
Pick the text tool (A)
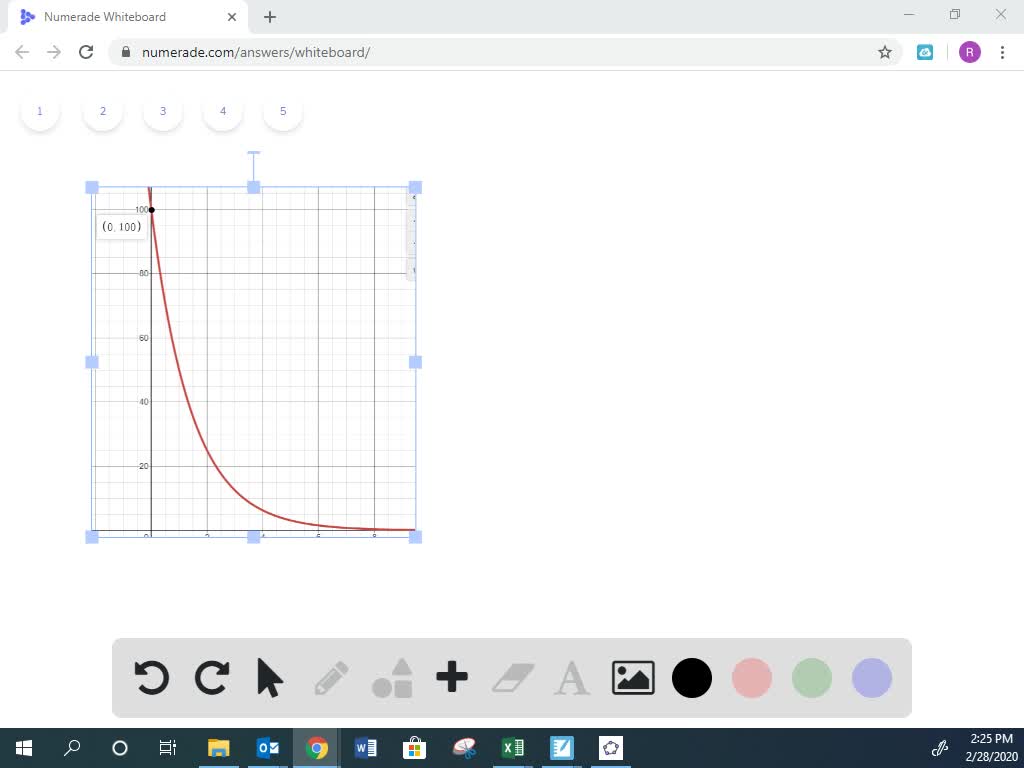[x=571, y=678]
